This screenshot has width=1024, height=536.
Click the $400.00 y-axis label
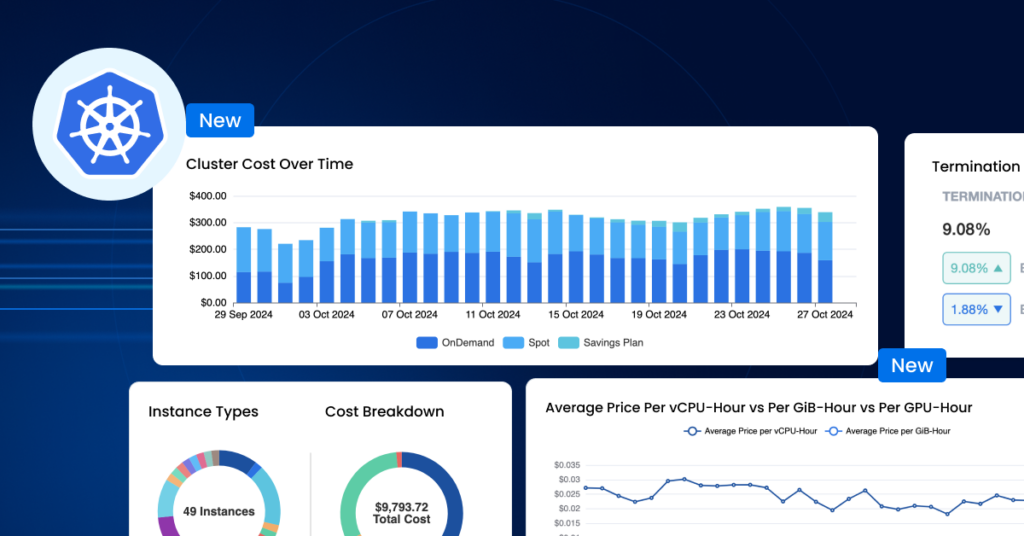pos(208,196)
